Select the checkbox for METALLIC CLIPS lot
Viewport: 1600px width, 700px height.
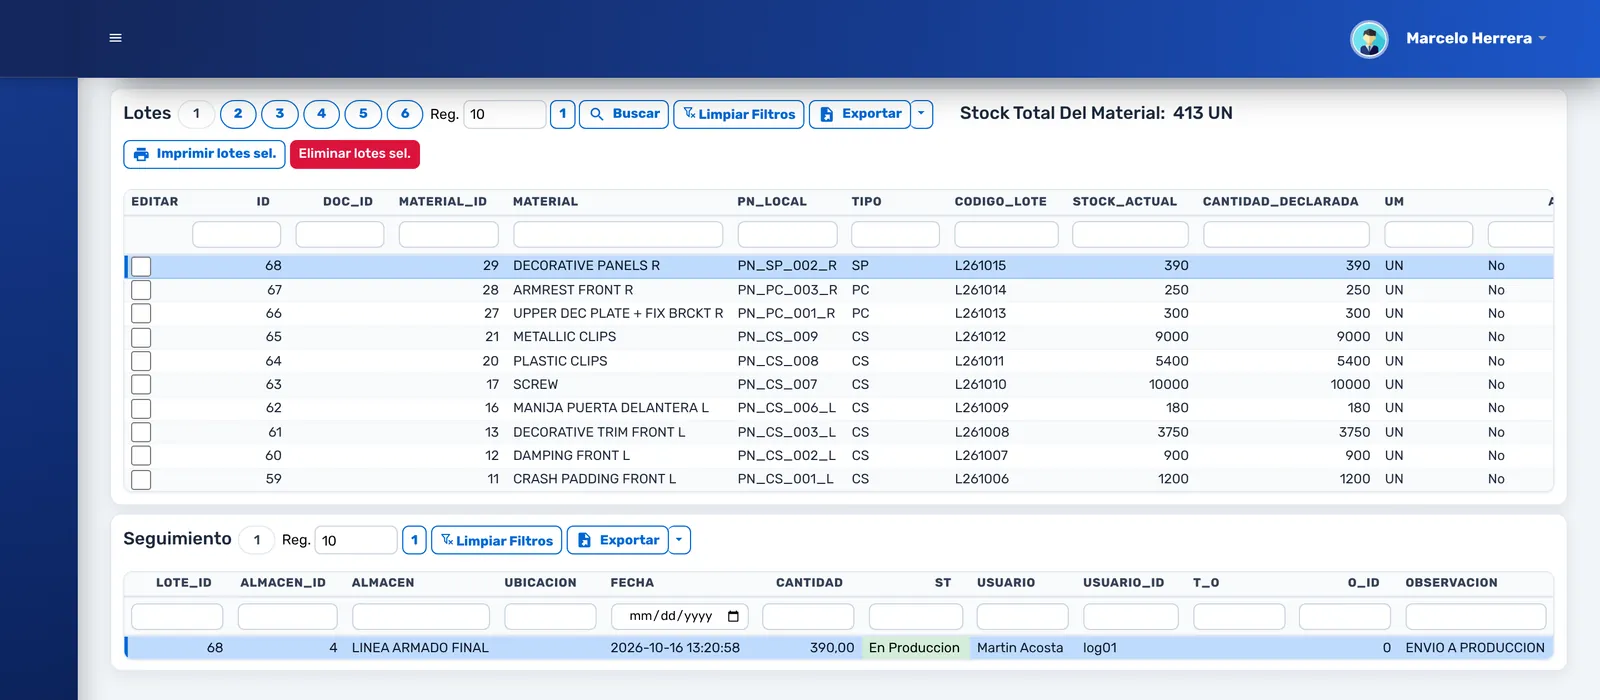(x=141, y=337)
